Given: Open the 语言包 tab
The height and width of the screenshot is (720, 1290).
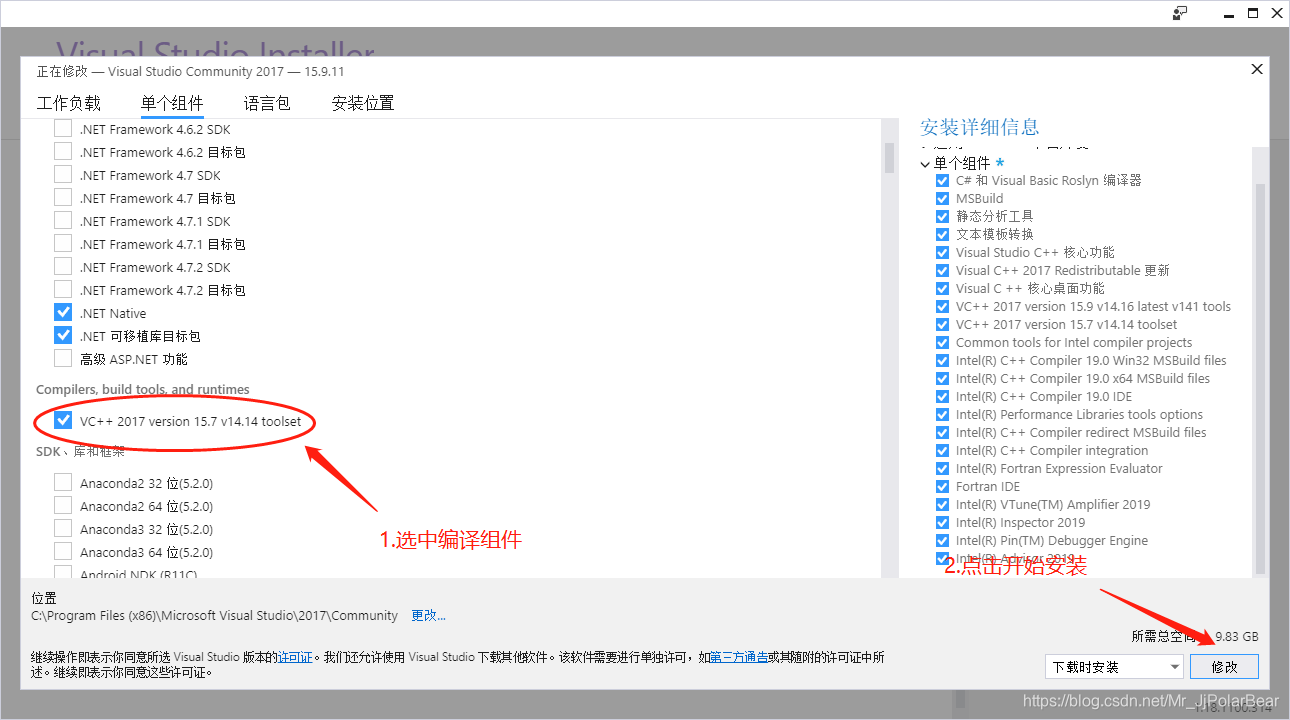Looking at the screenshot, I should click(x=267, y=103).
